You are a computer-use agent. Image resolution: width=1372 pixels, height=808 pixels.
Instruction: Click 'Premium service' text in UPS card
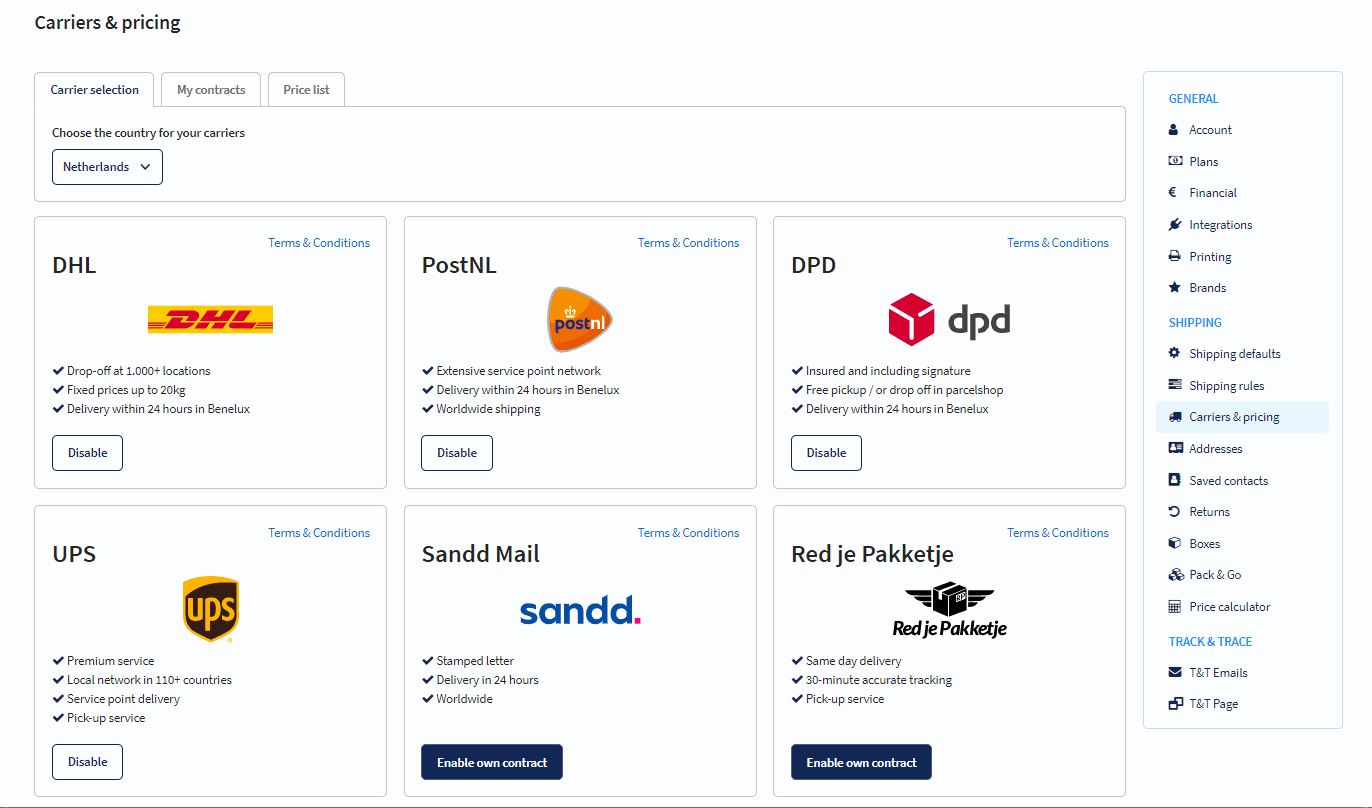pyautogui.click(x=111, y=661)
